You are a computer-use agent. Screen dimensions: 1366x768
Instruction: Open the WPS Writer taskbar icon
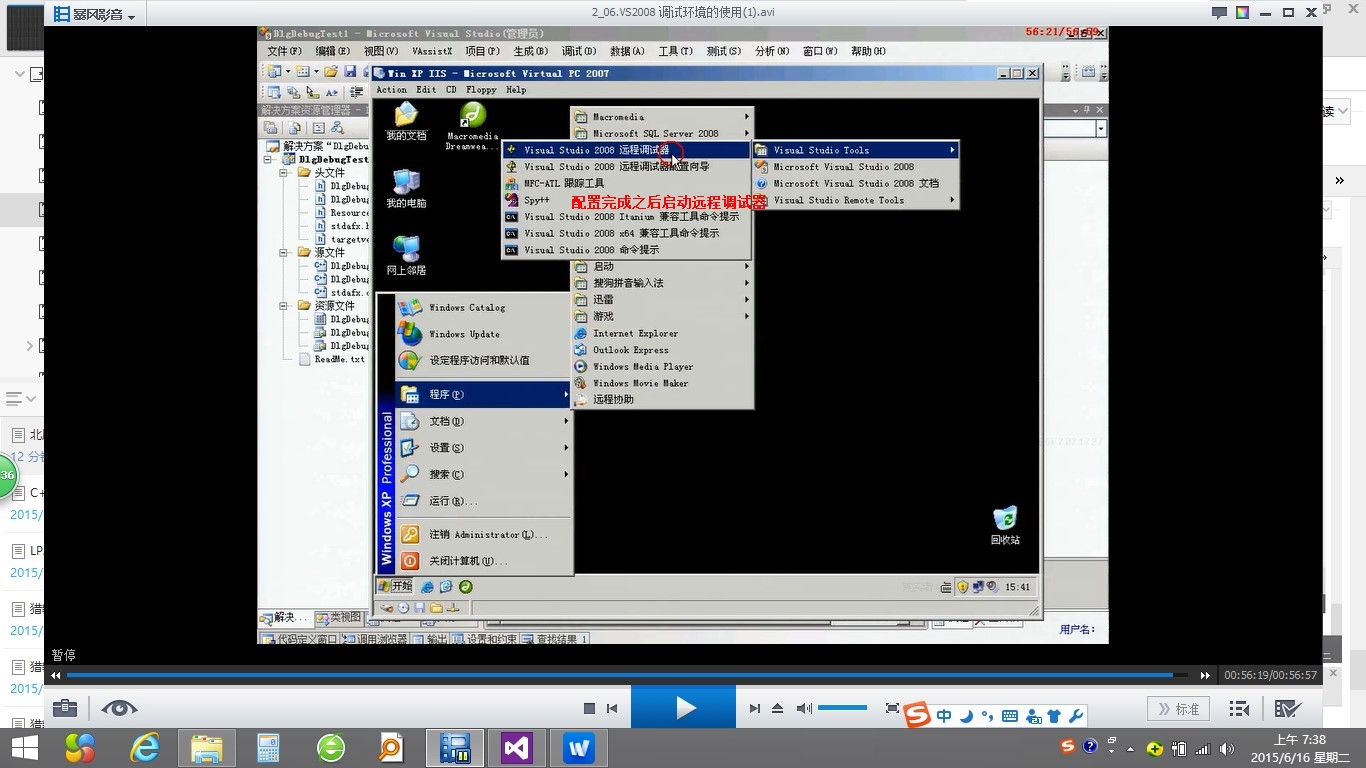click(579, 748)
